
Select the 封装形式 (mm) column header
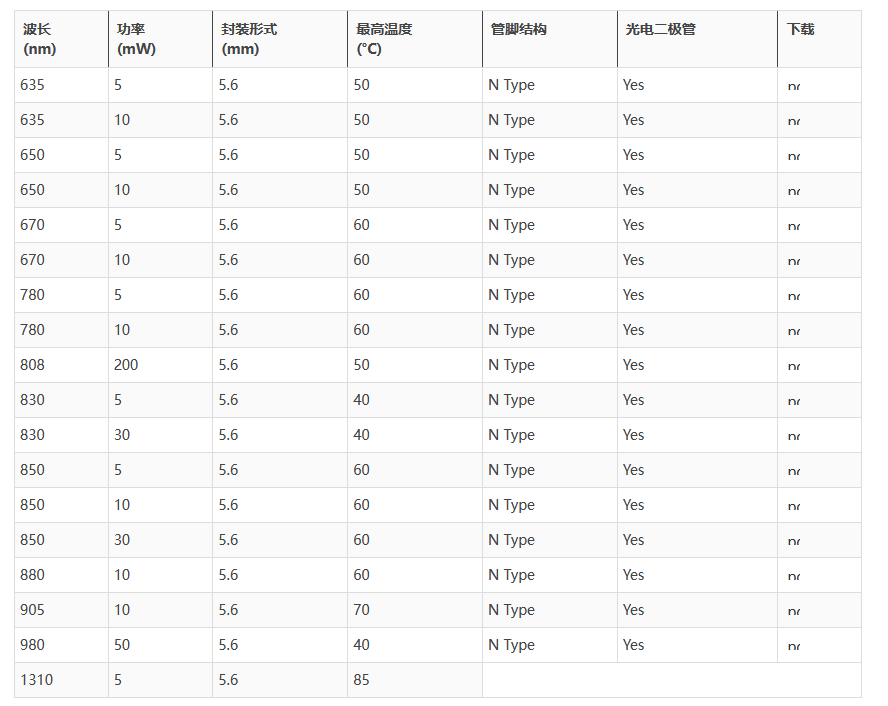click(249, 39)
